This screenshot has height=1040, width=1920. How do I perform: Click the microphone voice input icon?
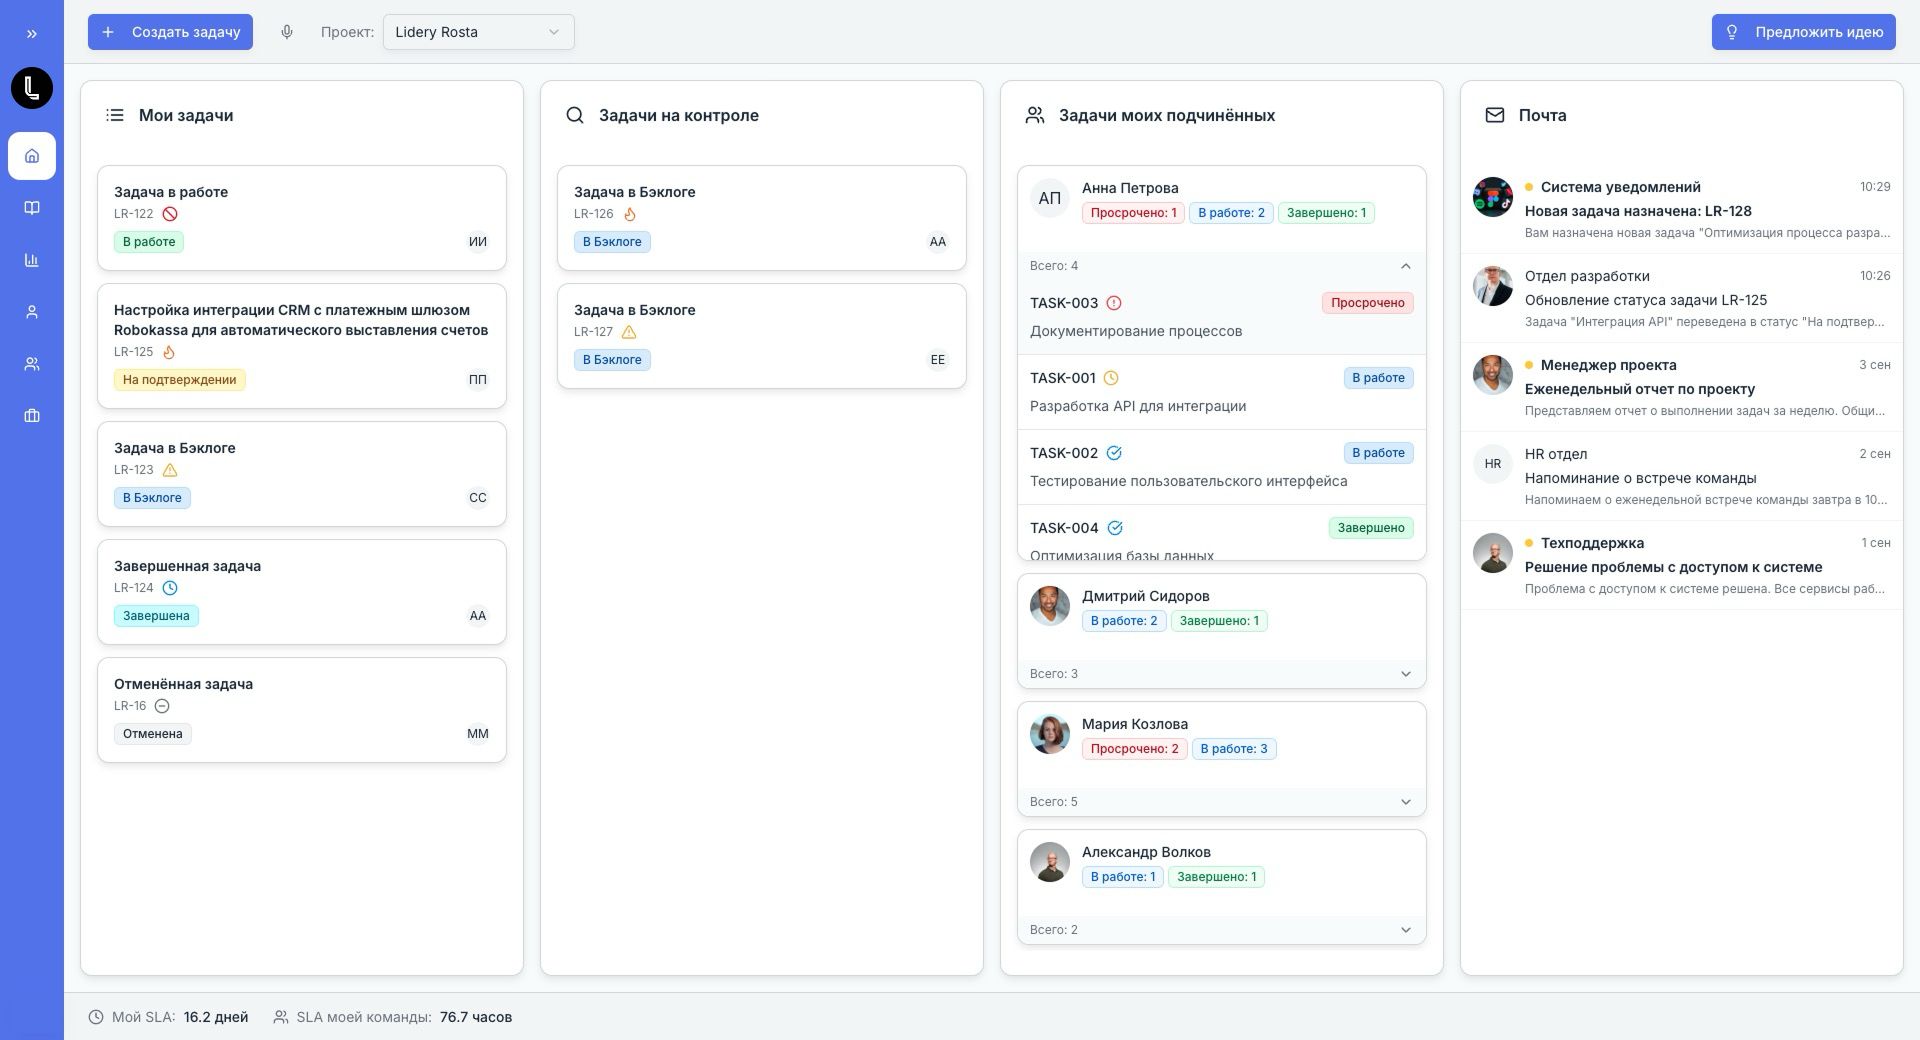coord(287,32)
